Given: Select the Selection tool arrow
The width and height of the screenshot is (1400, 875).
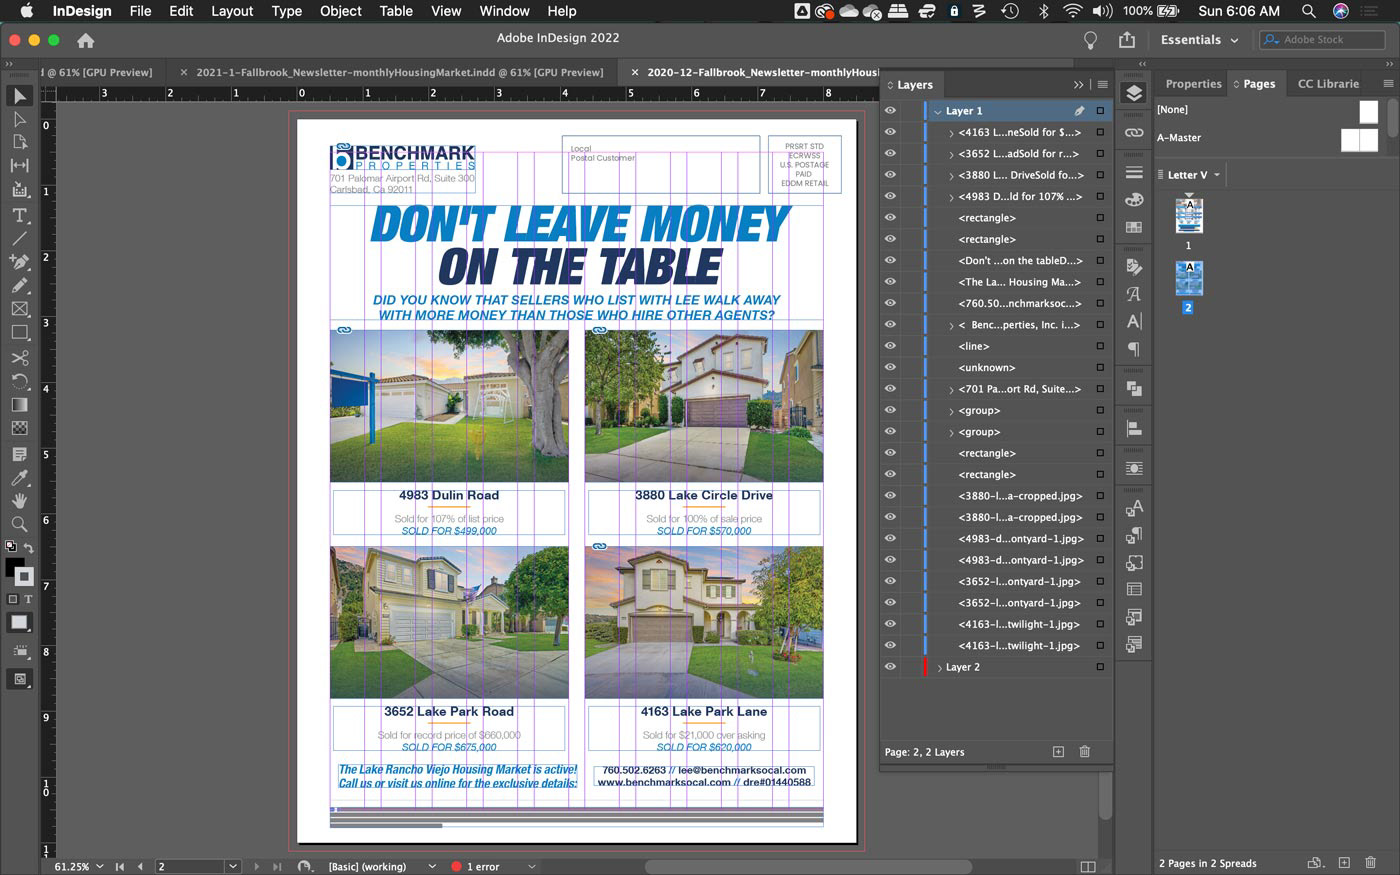Looking at the screenshot, I should point(19,96).
